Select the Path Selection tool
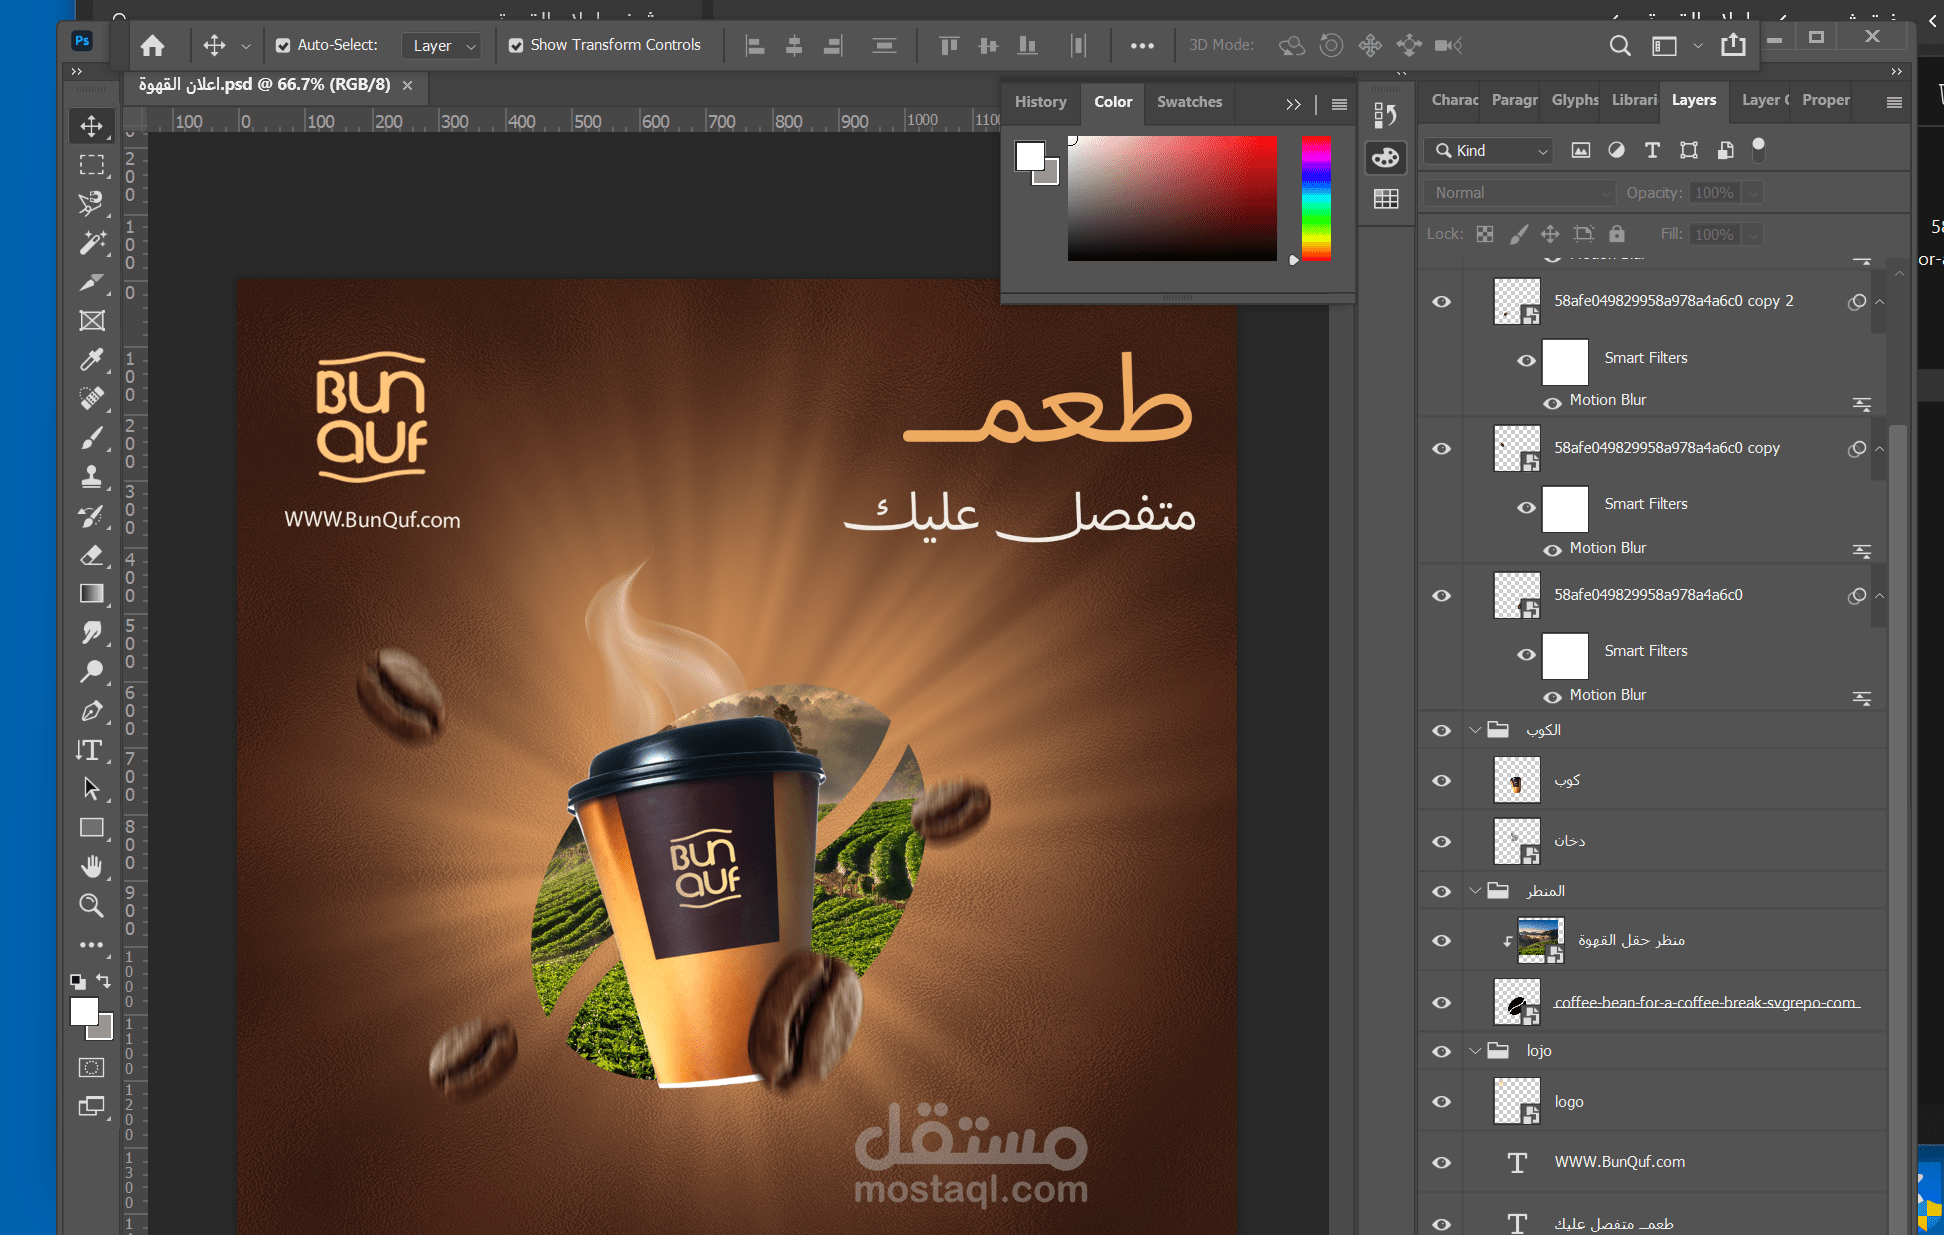 [x=91, y=789]
